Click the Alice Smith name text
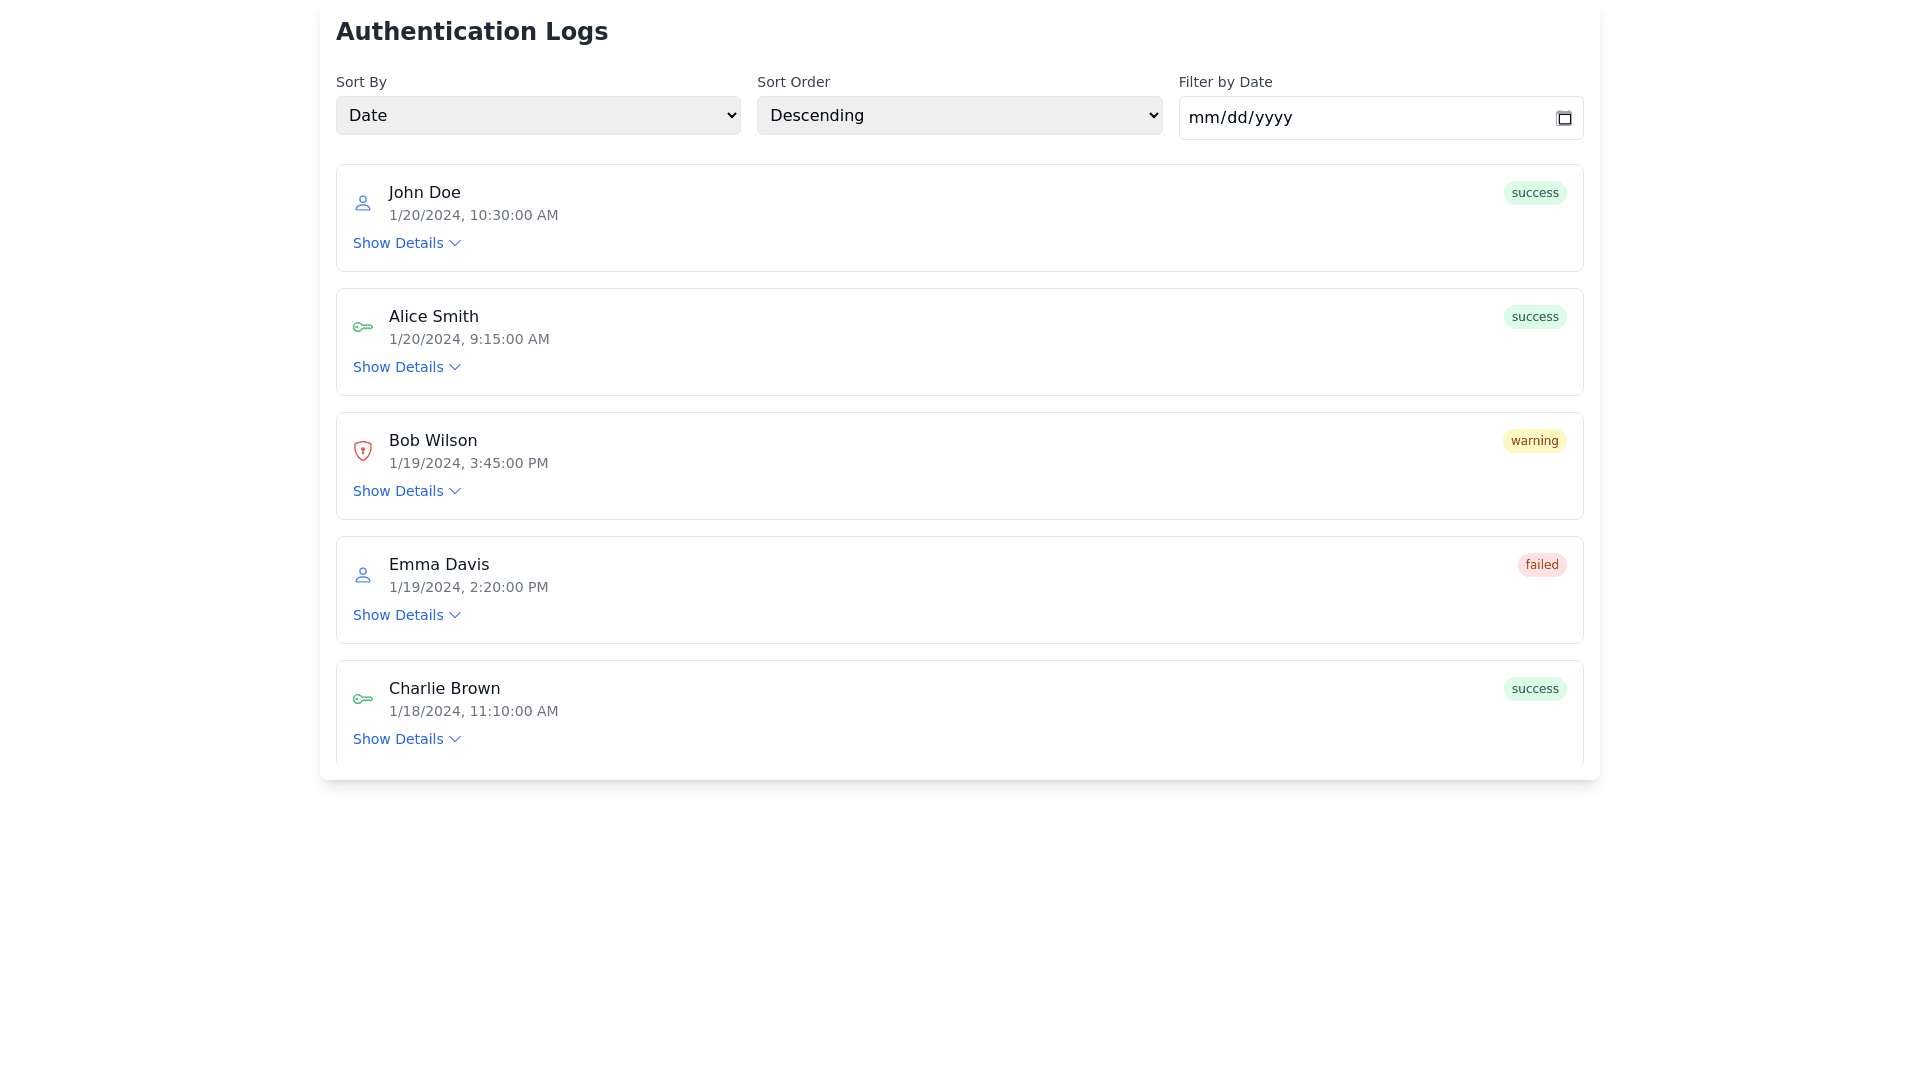 click(x=434, y=317)
